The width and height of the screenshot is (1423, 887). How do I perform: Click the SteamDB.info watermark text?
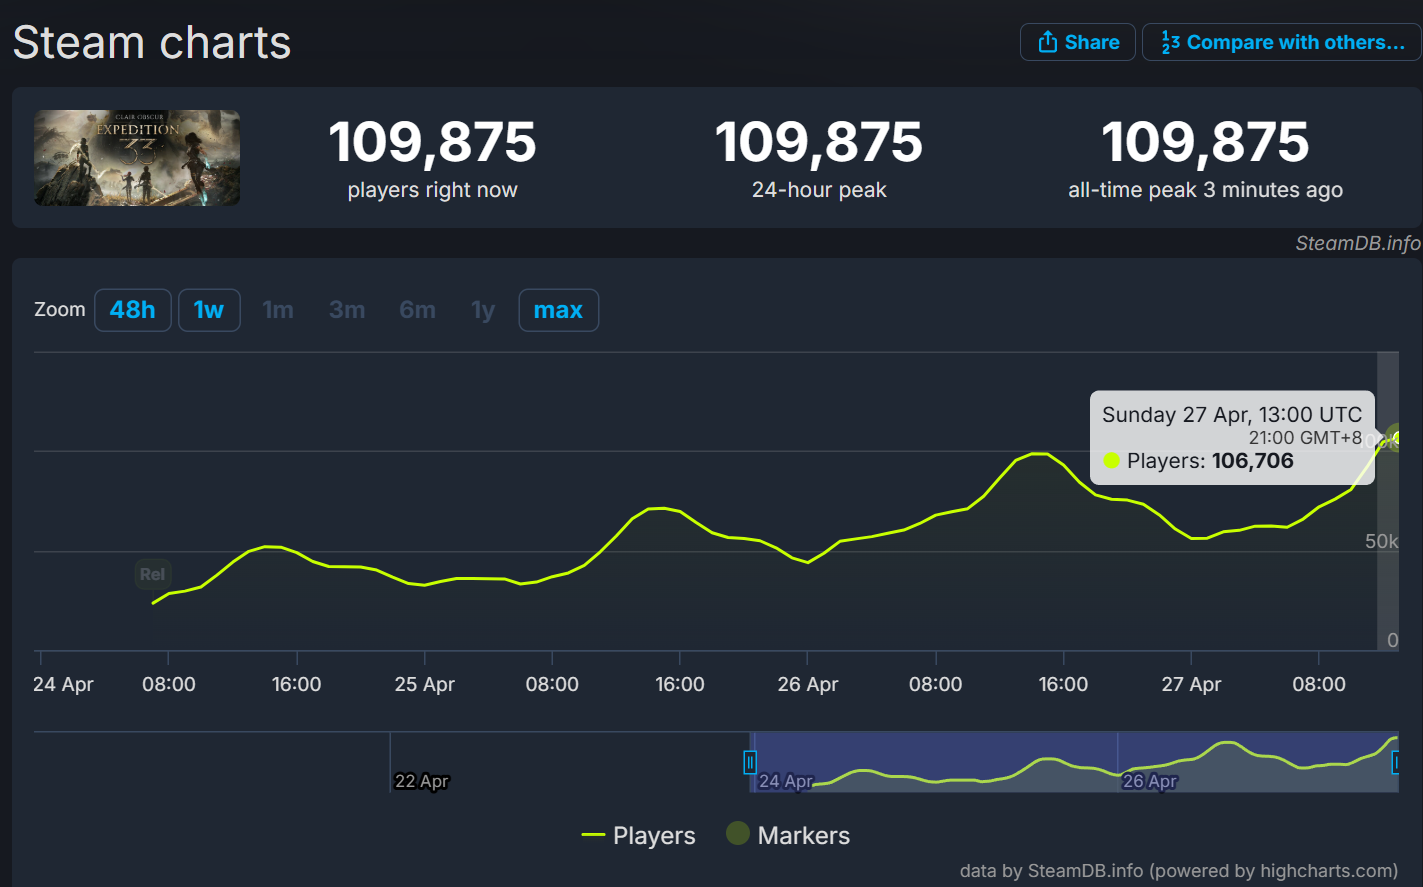tap(1357, 243)
